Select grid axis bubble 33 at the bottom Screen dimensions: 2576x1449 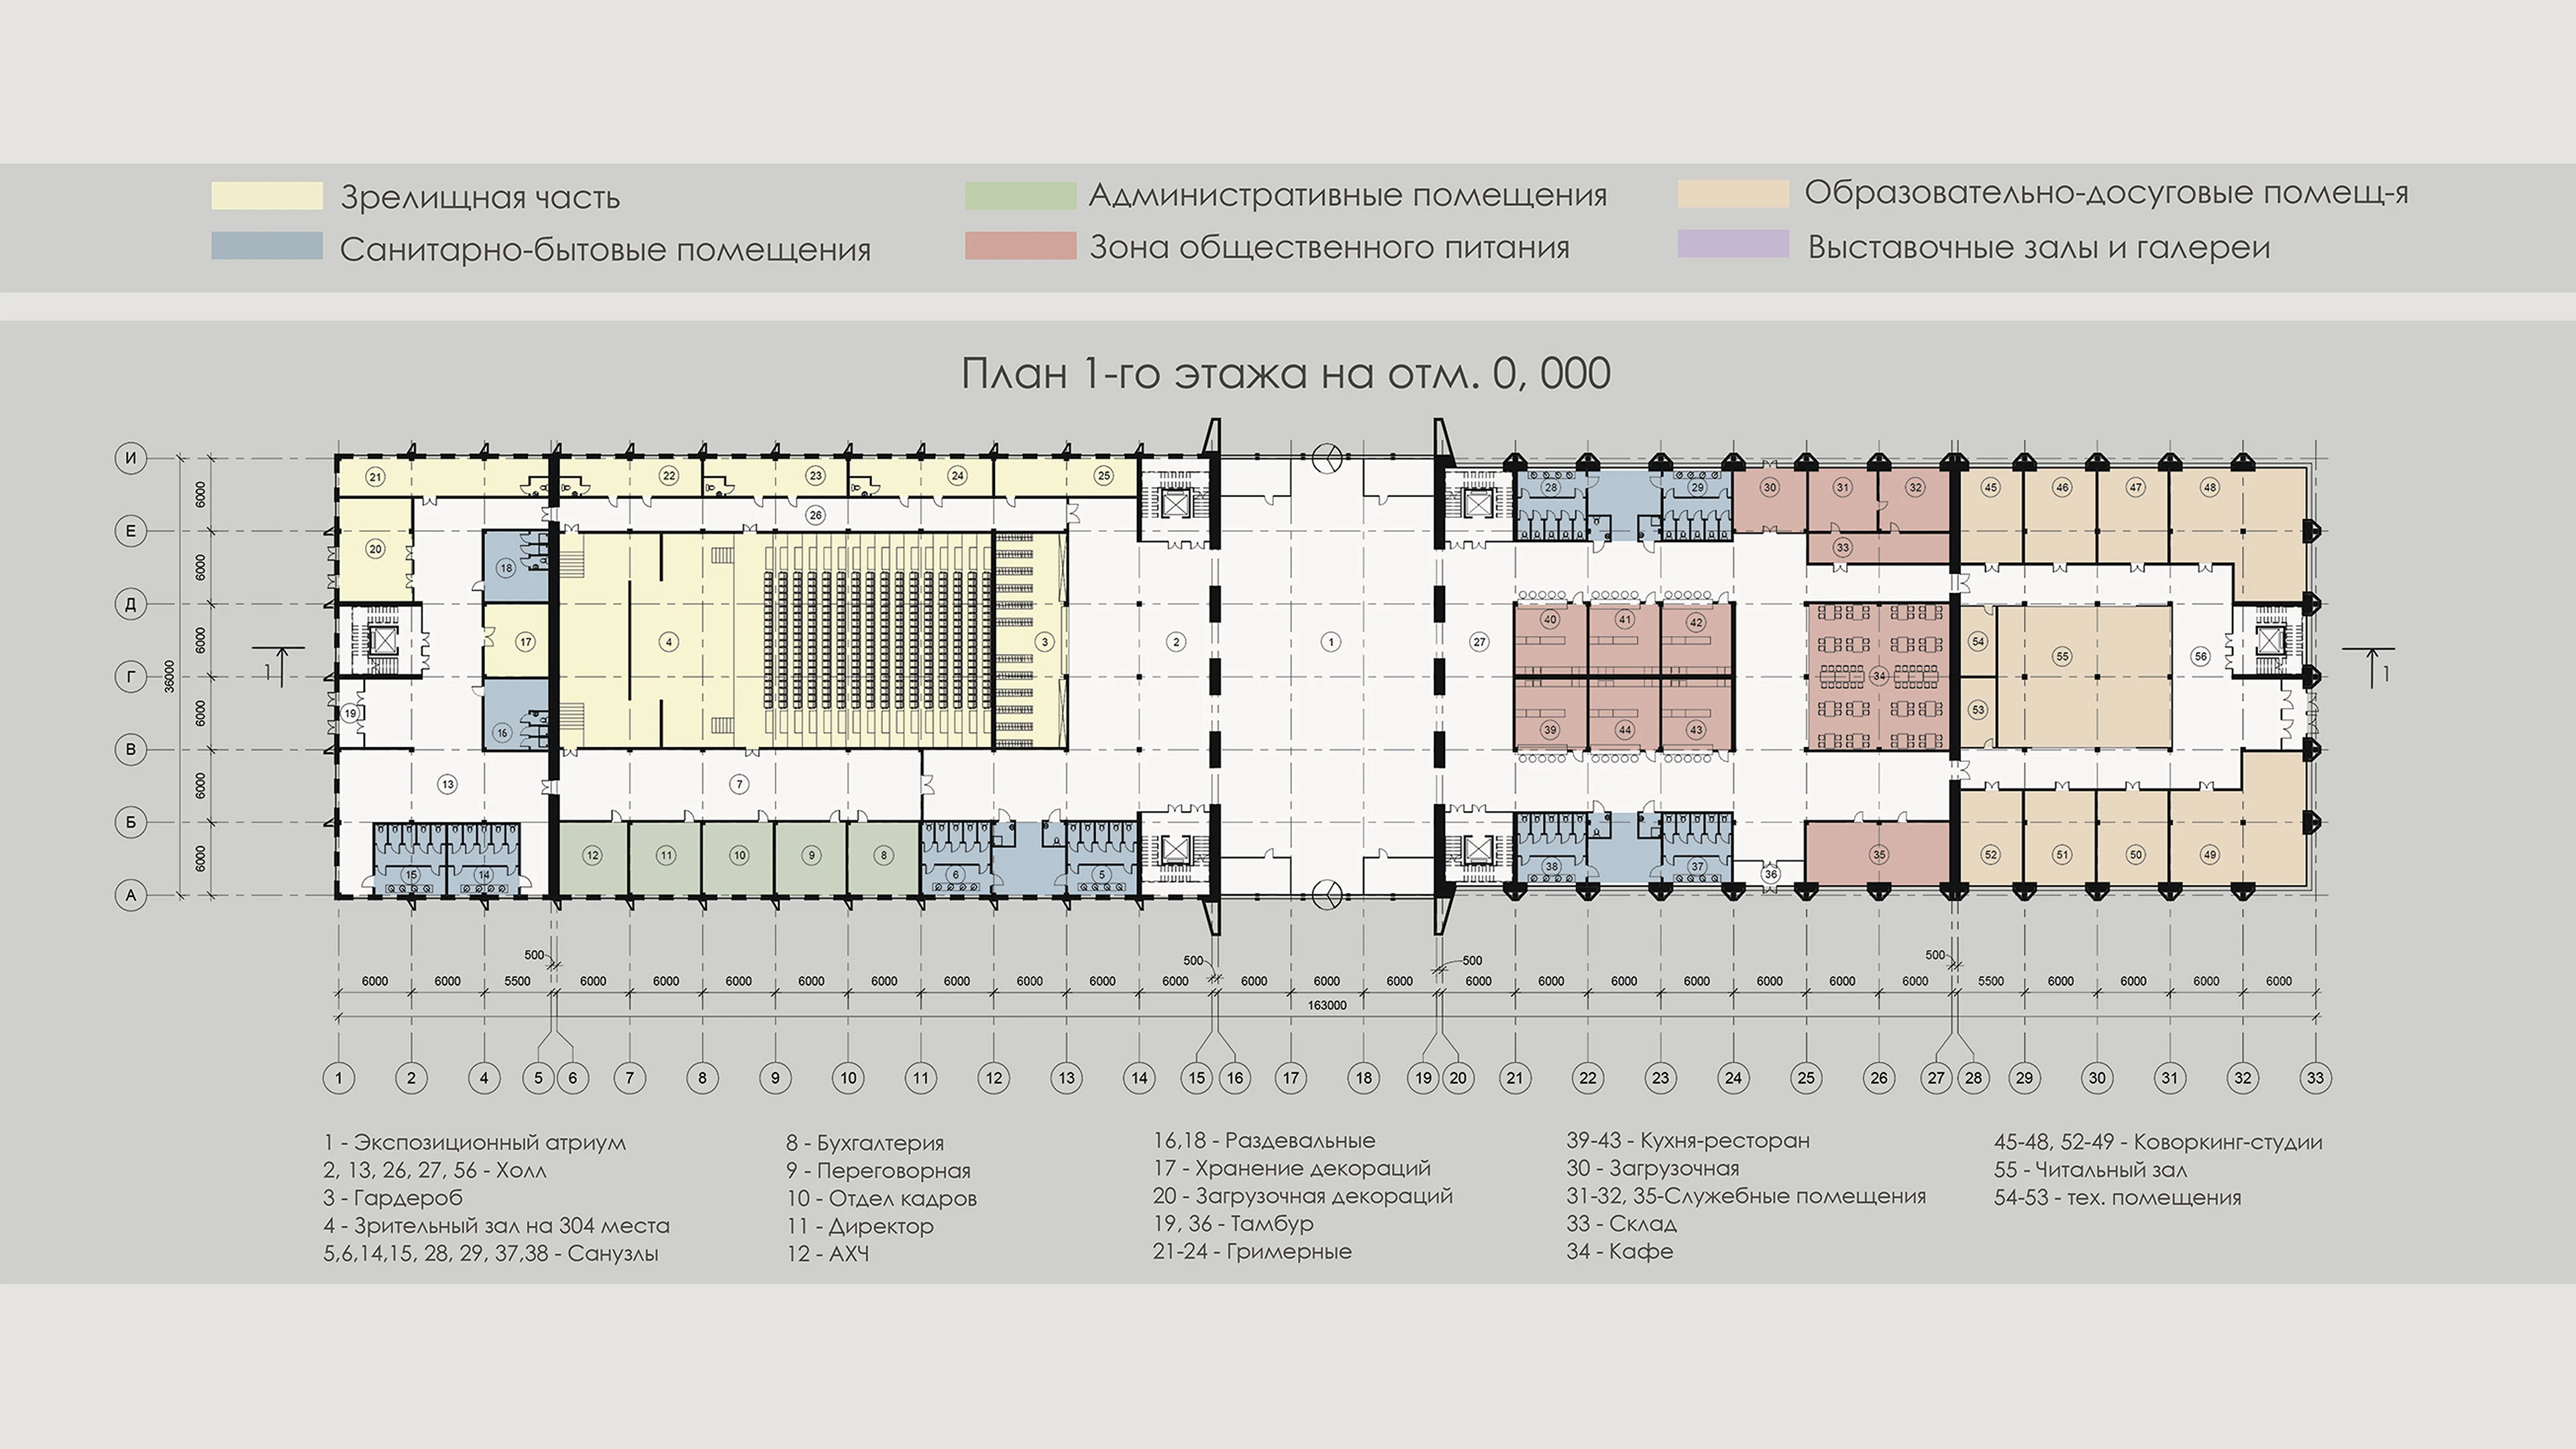[2315, 1078]
